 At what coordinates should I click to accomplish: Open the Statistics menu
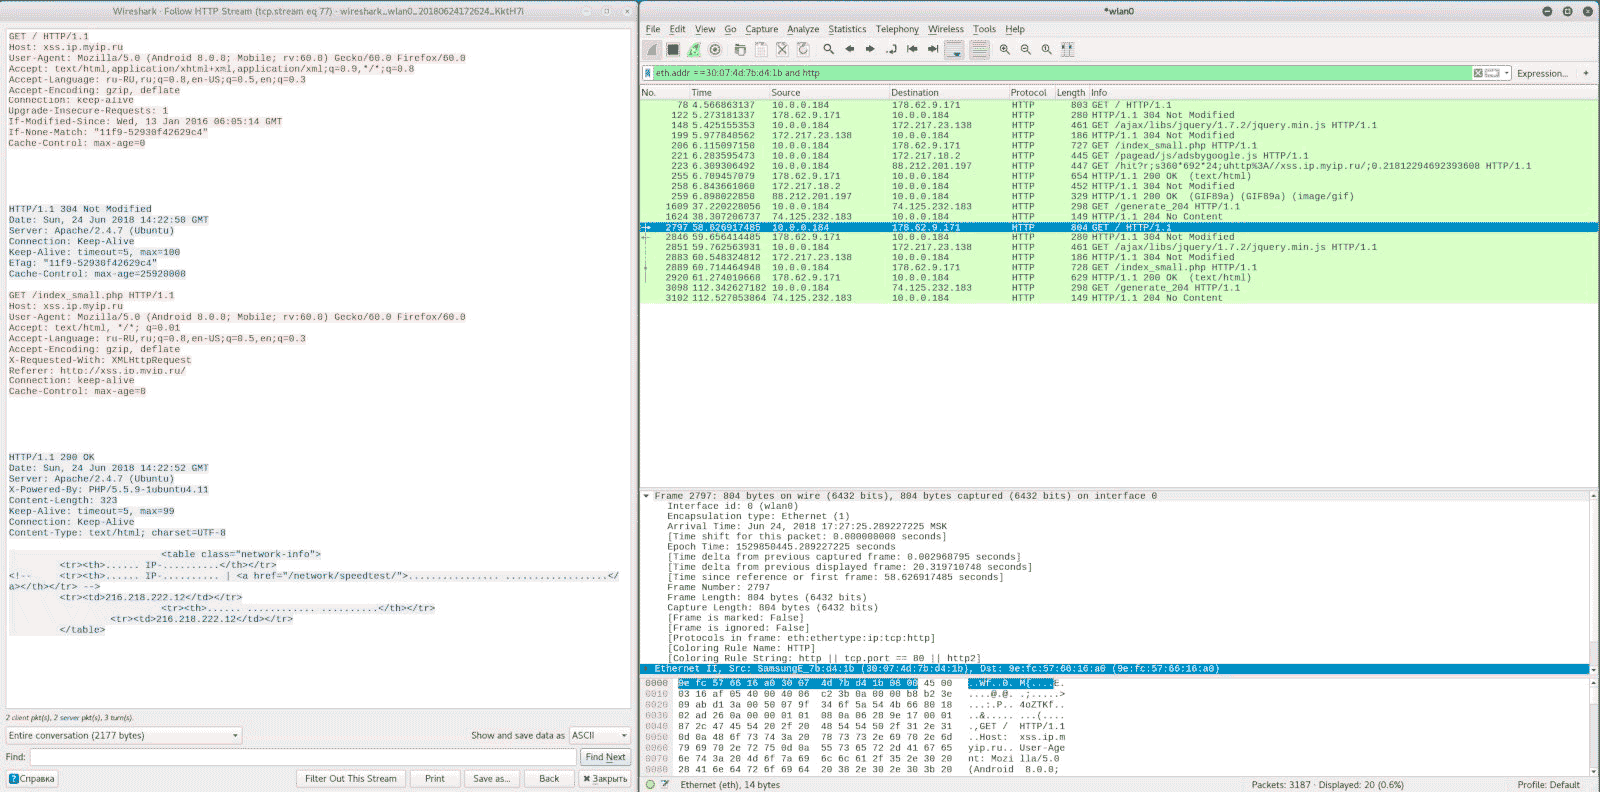coord(847,29)
